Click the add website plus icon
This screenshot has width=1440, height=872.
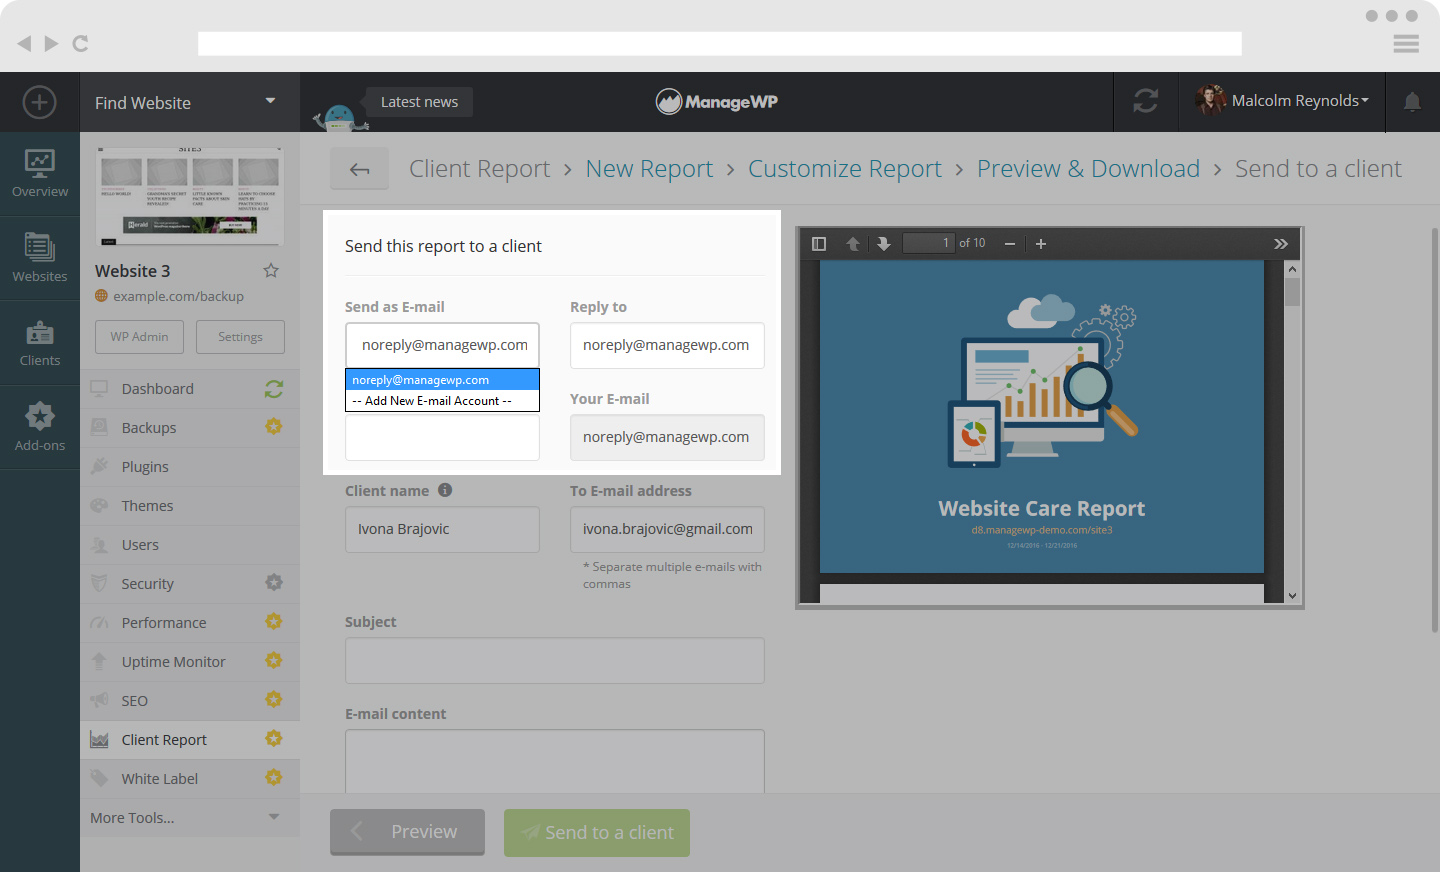(x=39, y=102)
